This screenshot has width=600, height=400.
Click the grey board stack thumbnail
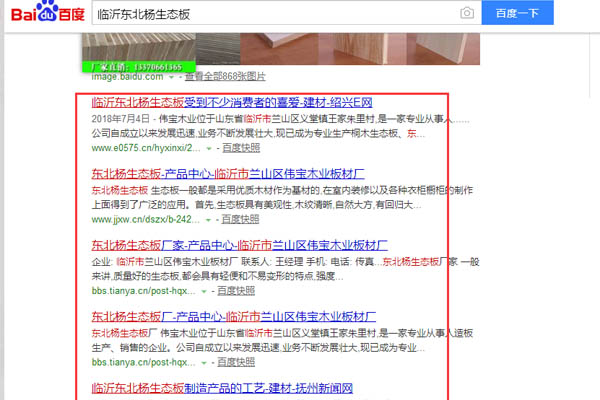pyautogui.click(x=218, y=49)
